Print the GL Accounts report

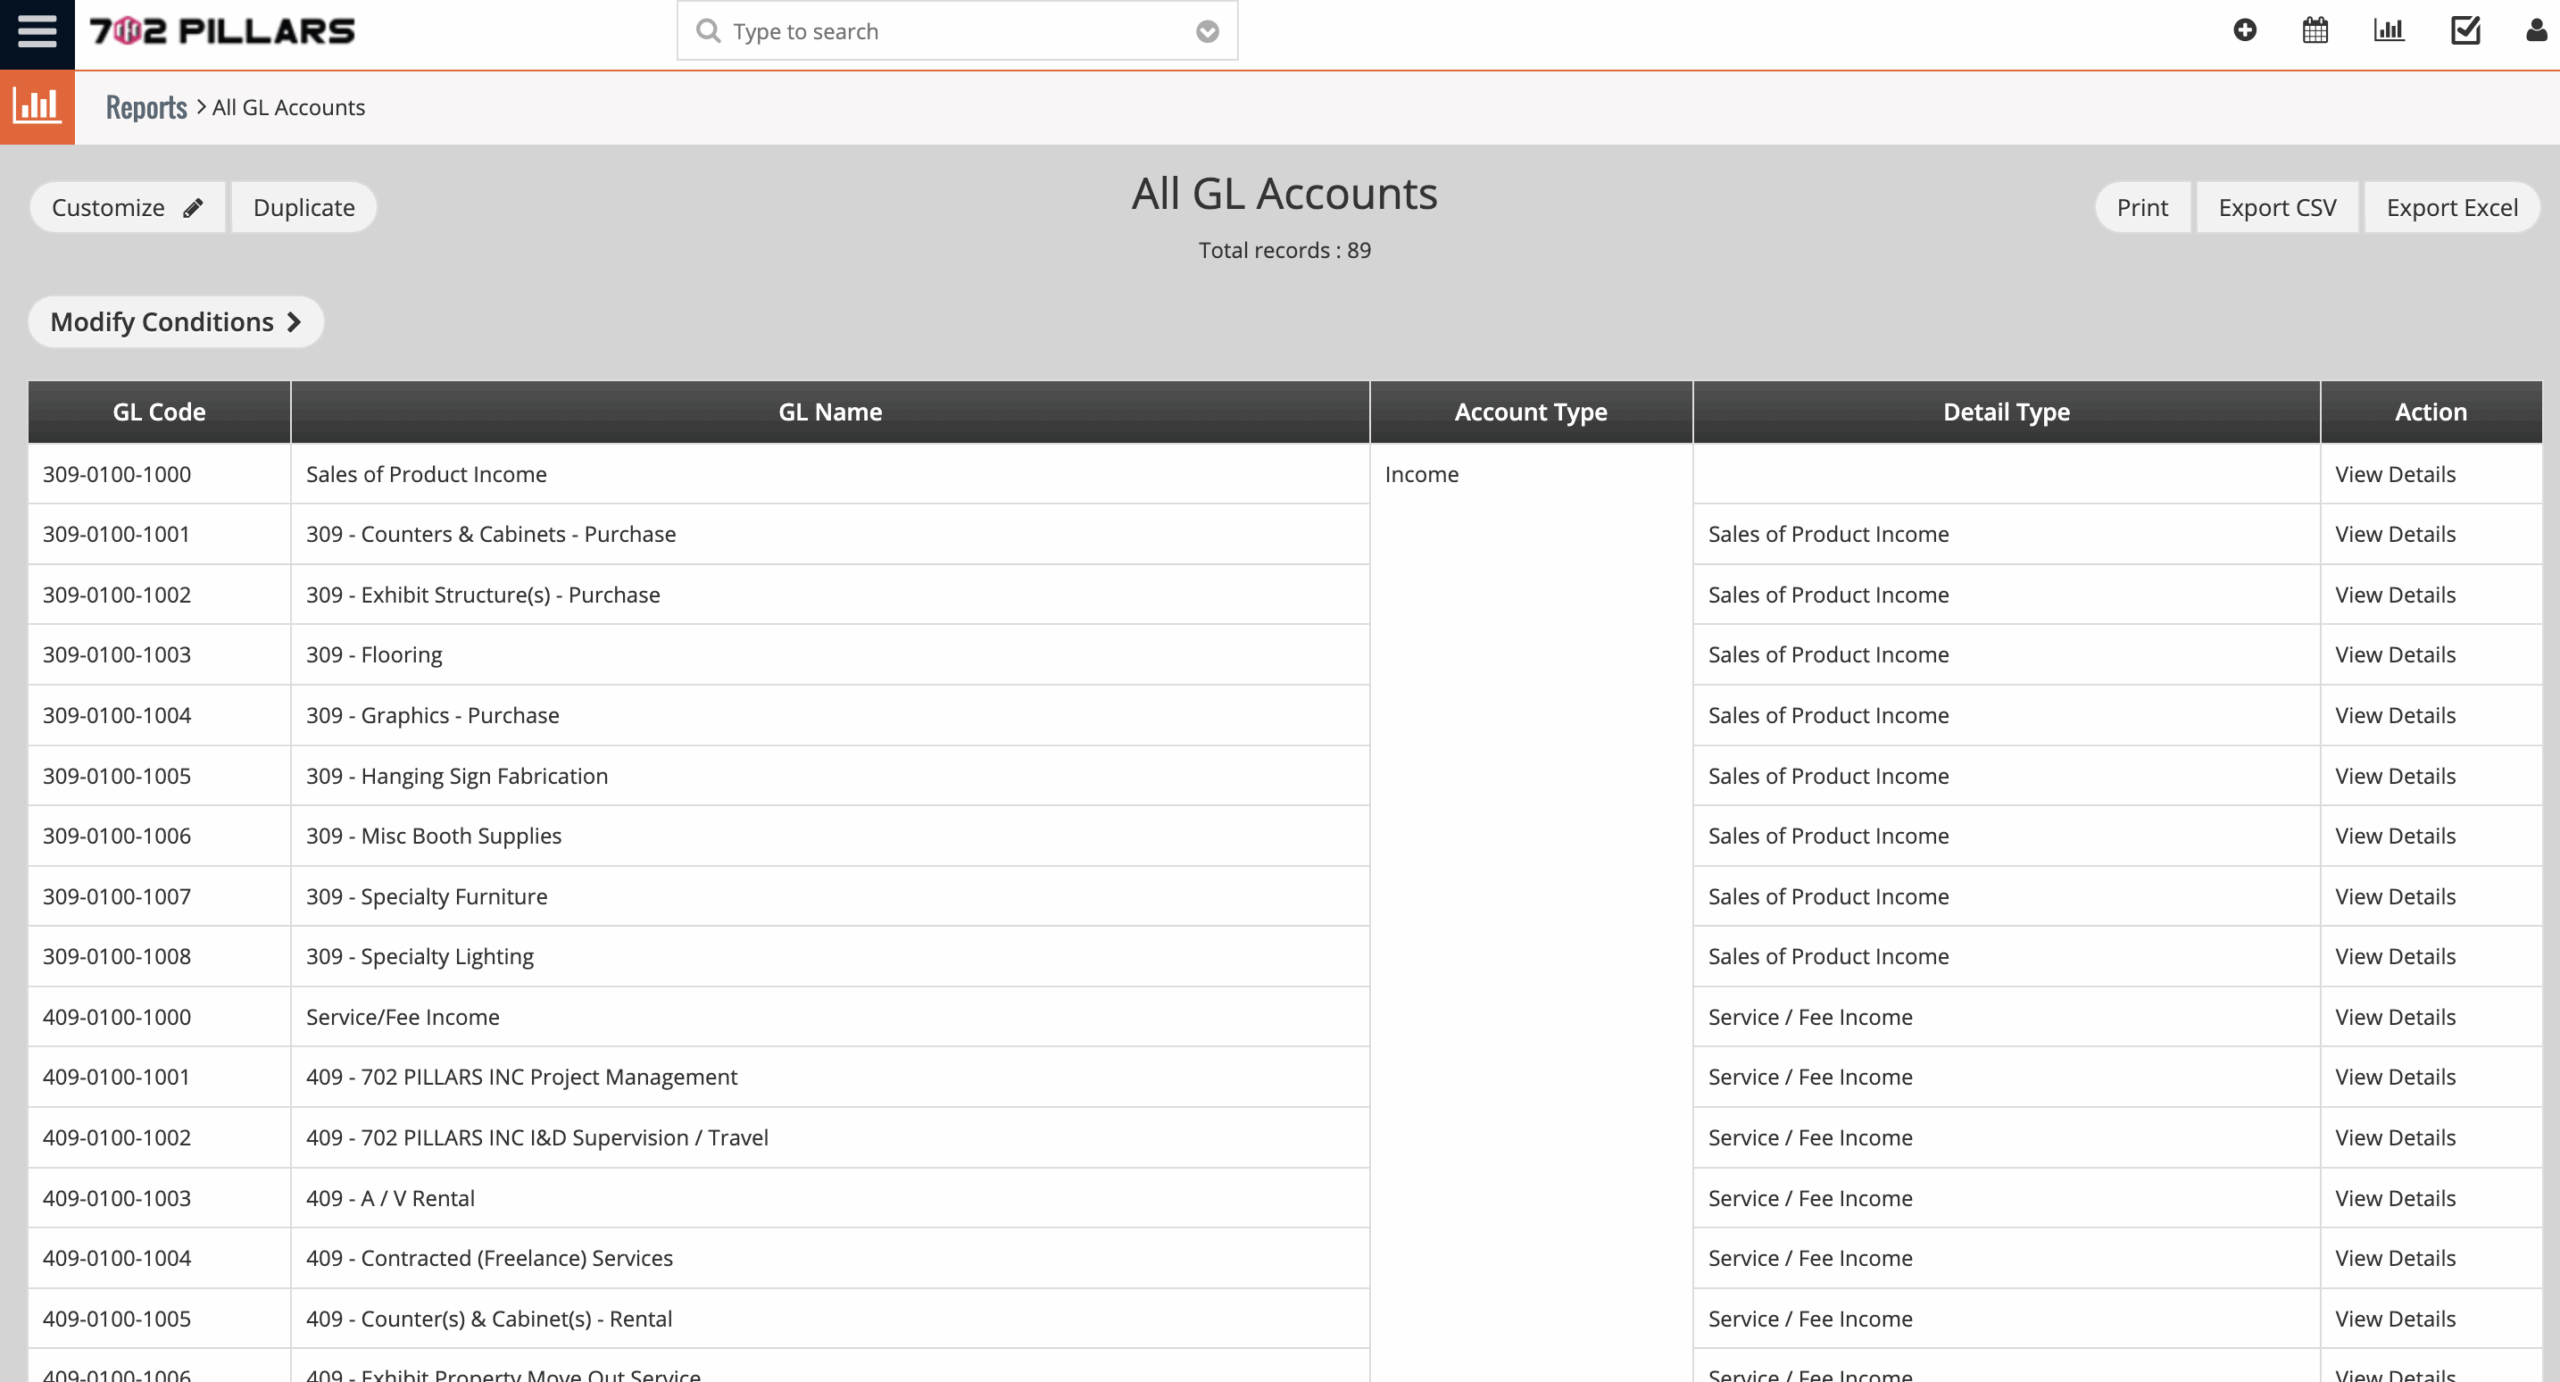pyautogui.click(x=2142, y=208)
